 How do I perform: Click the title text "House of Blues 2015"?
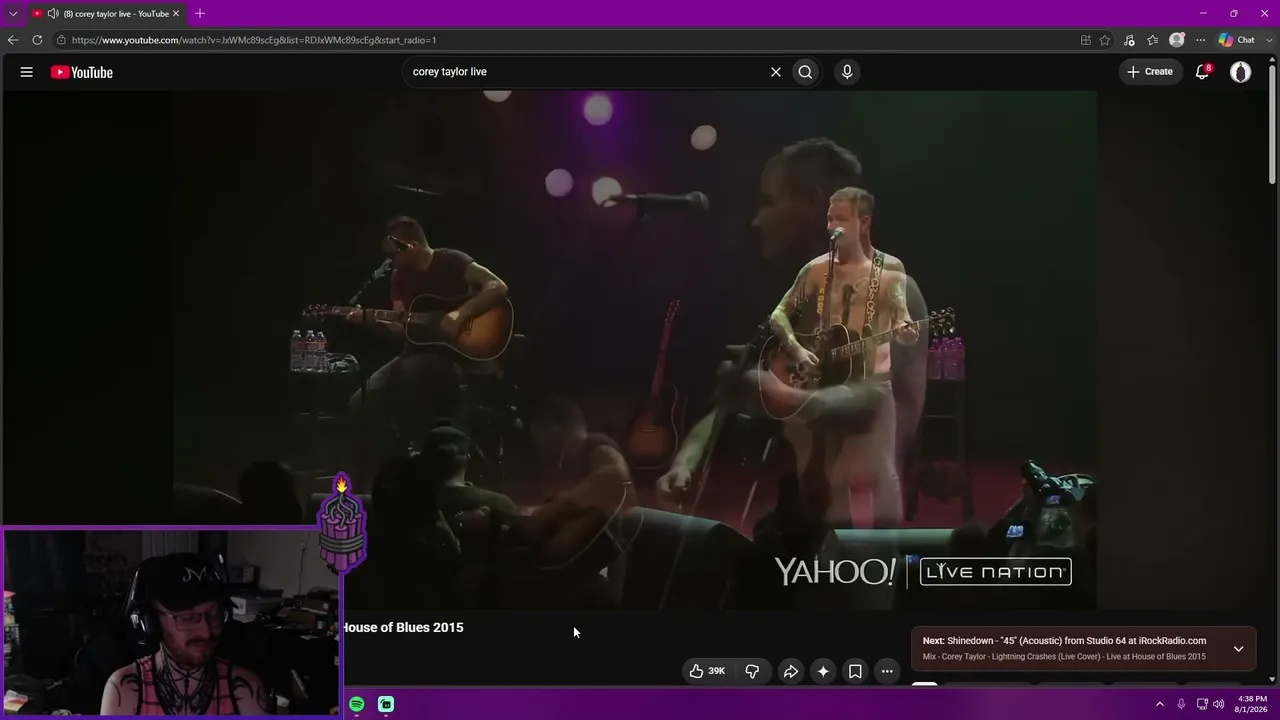403,628
